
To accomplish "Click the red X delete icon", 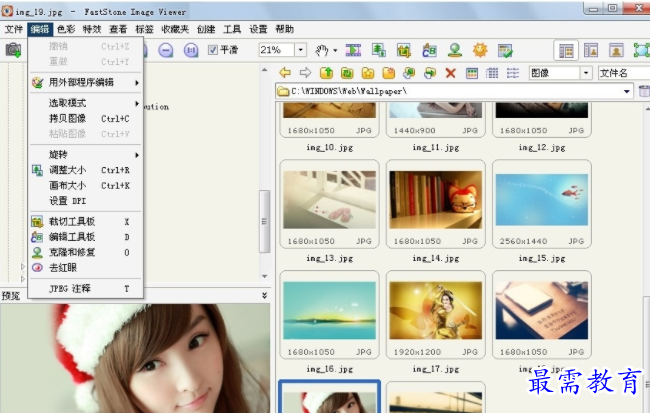I will (x=451, y=73).
